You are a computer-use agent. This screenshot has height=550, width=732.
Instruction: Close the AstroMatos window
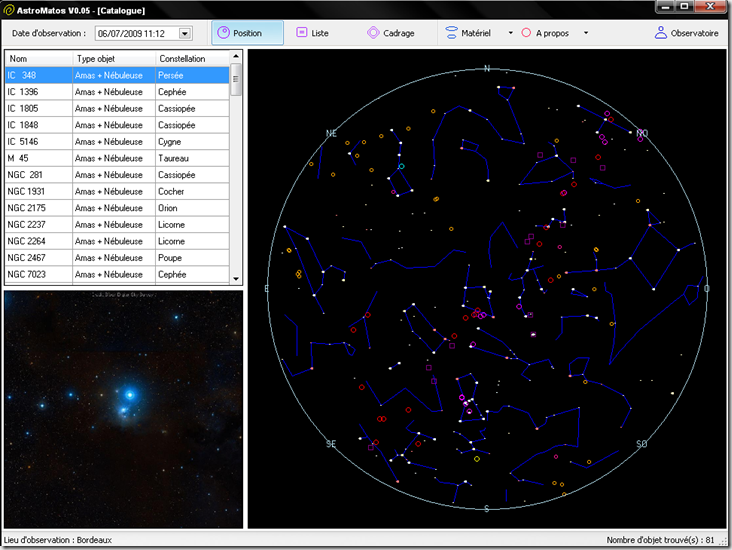click(711, 7)
